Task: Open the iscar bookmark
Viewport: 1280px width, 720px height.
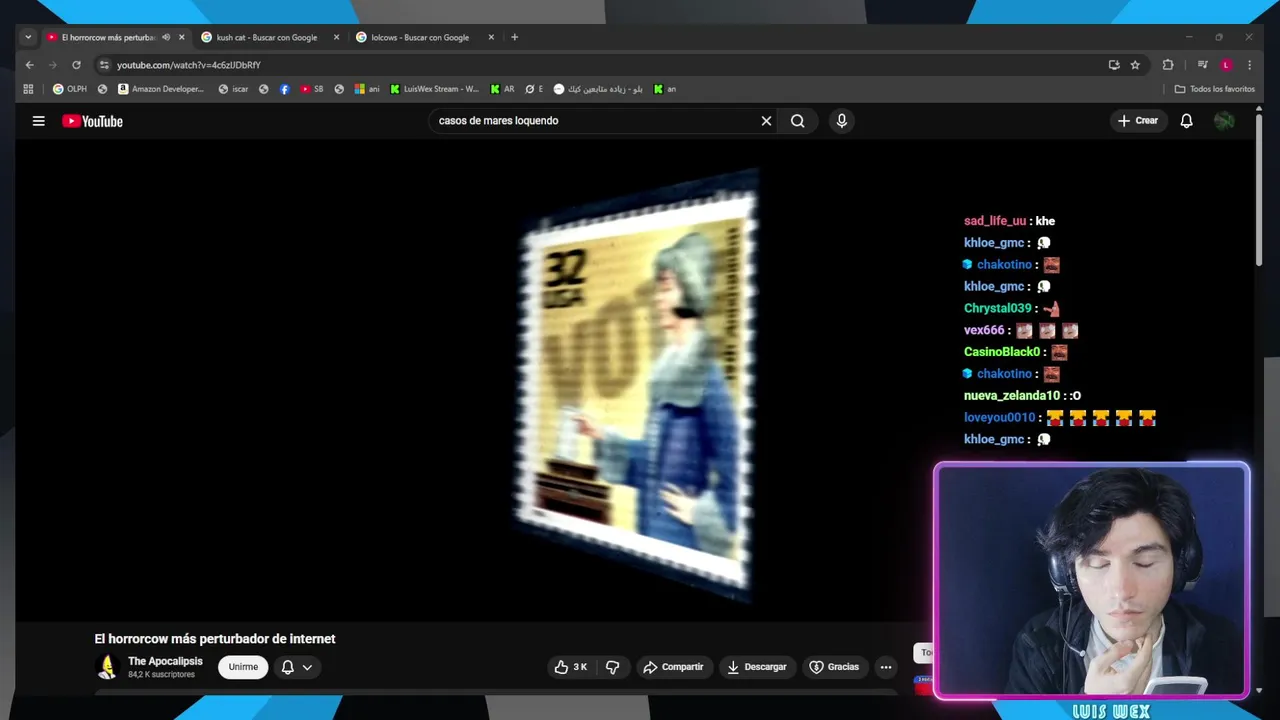Action: [233, 89]
